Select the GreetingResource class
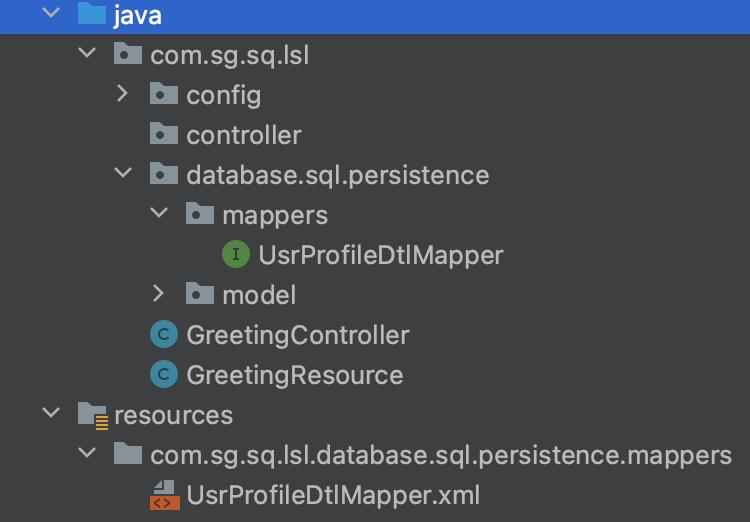Image resolution: width=750 pixels, height=522 pixels. point(294,375)
